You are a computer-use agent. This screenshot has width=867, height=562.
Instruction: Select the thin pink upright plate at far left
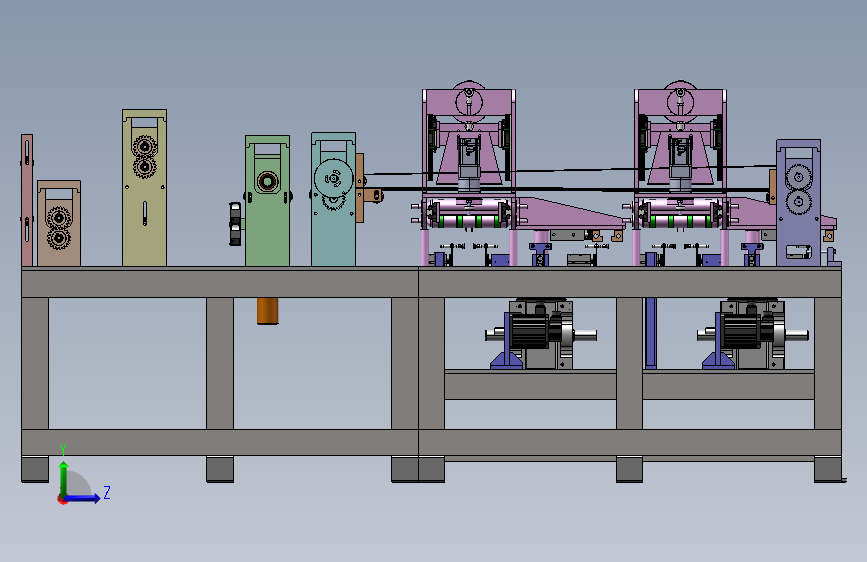(27, 200)
